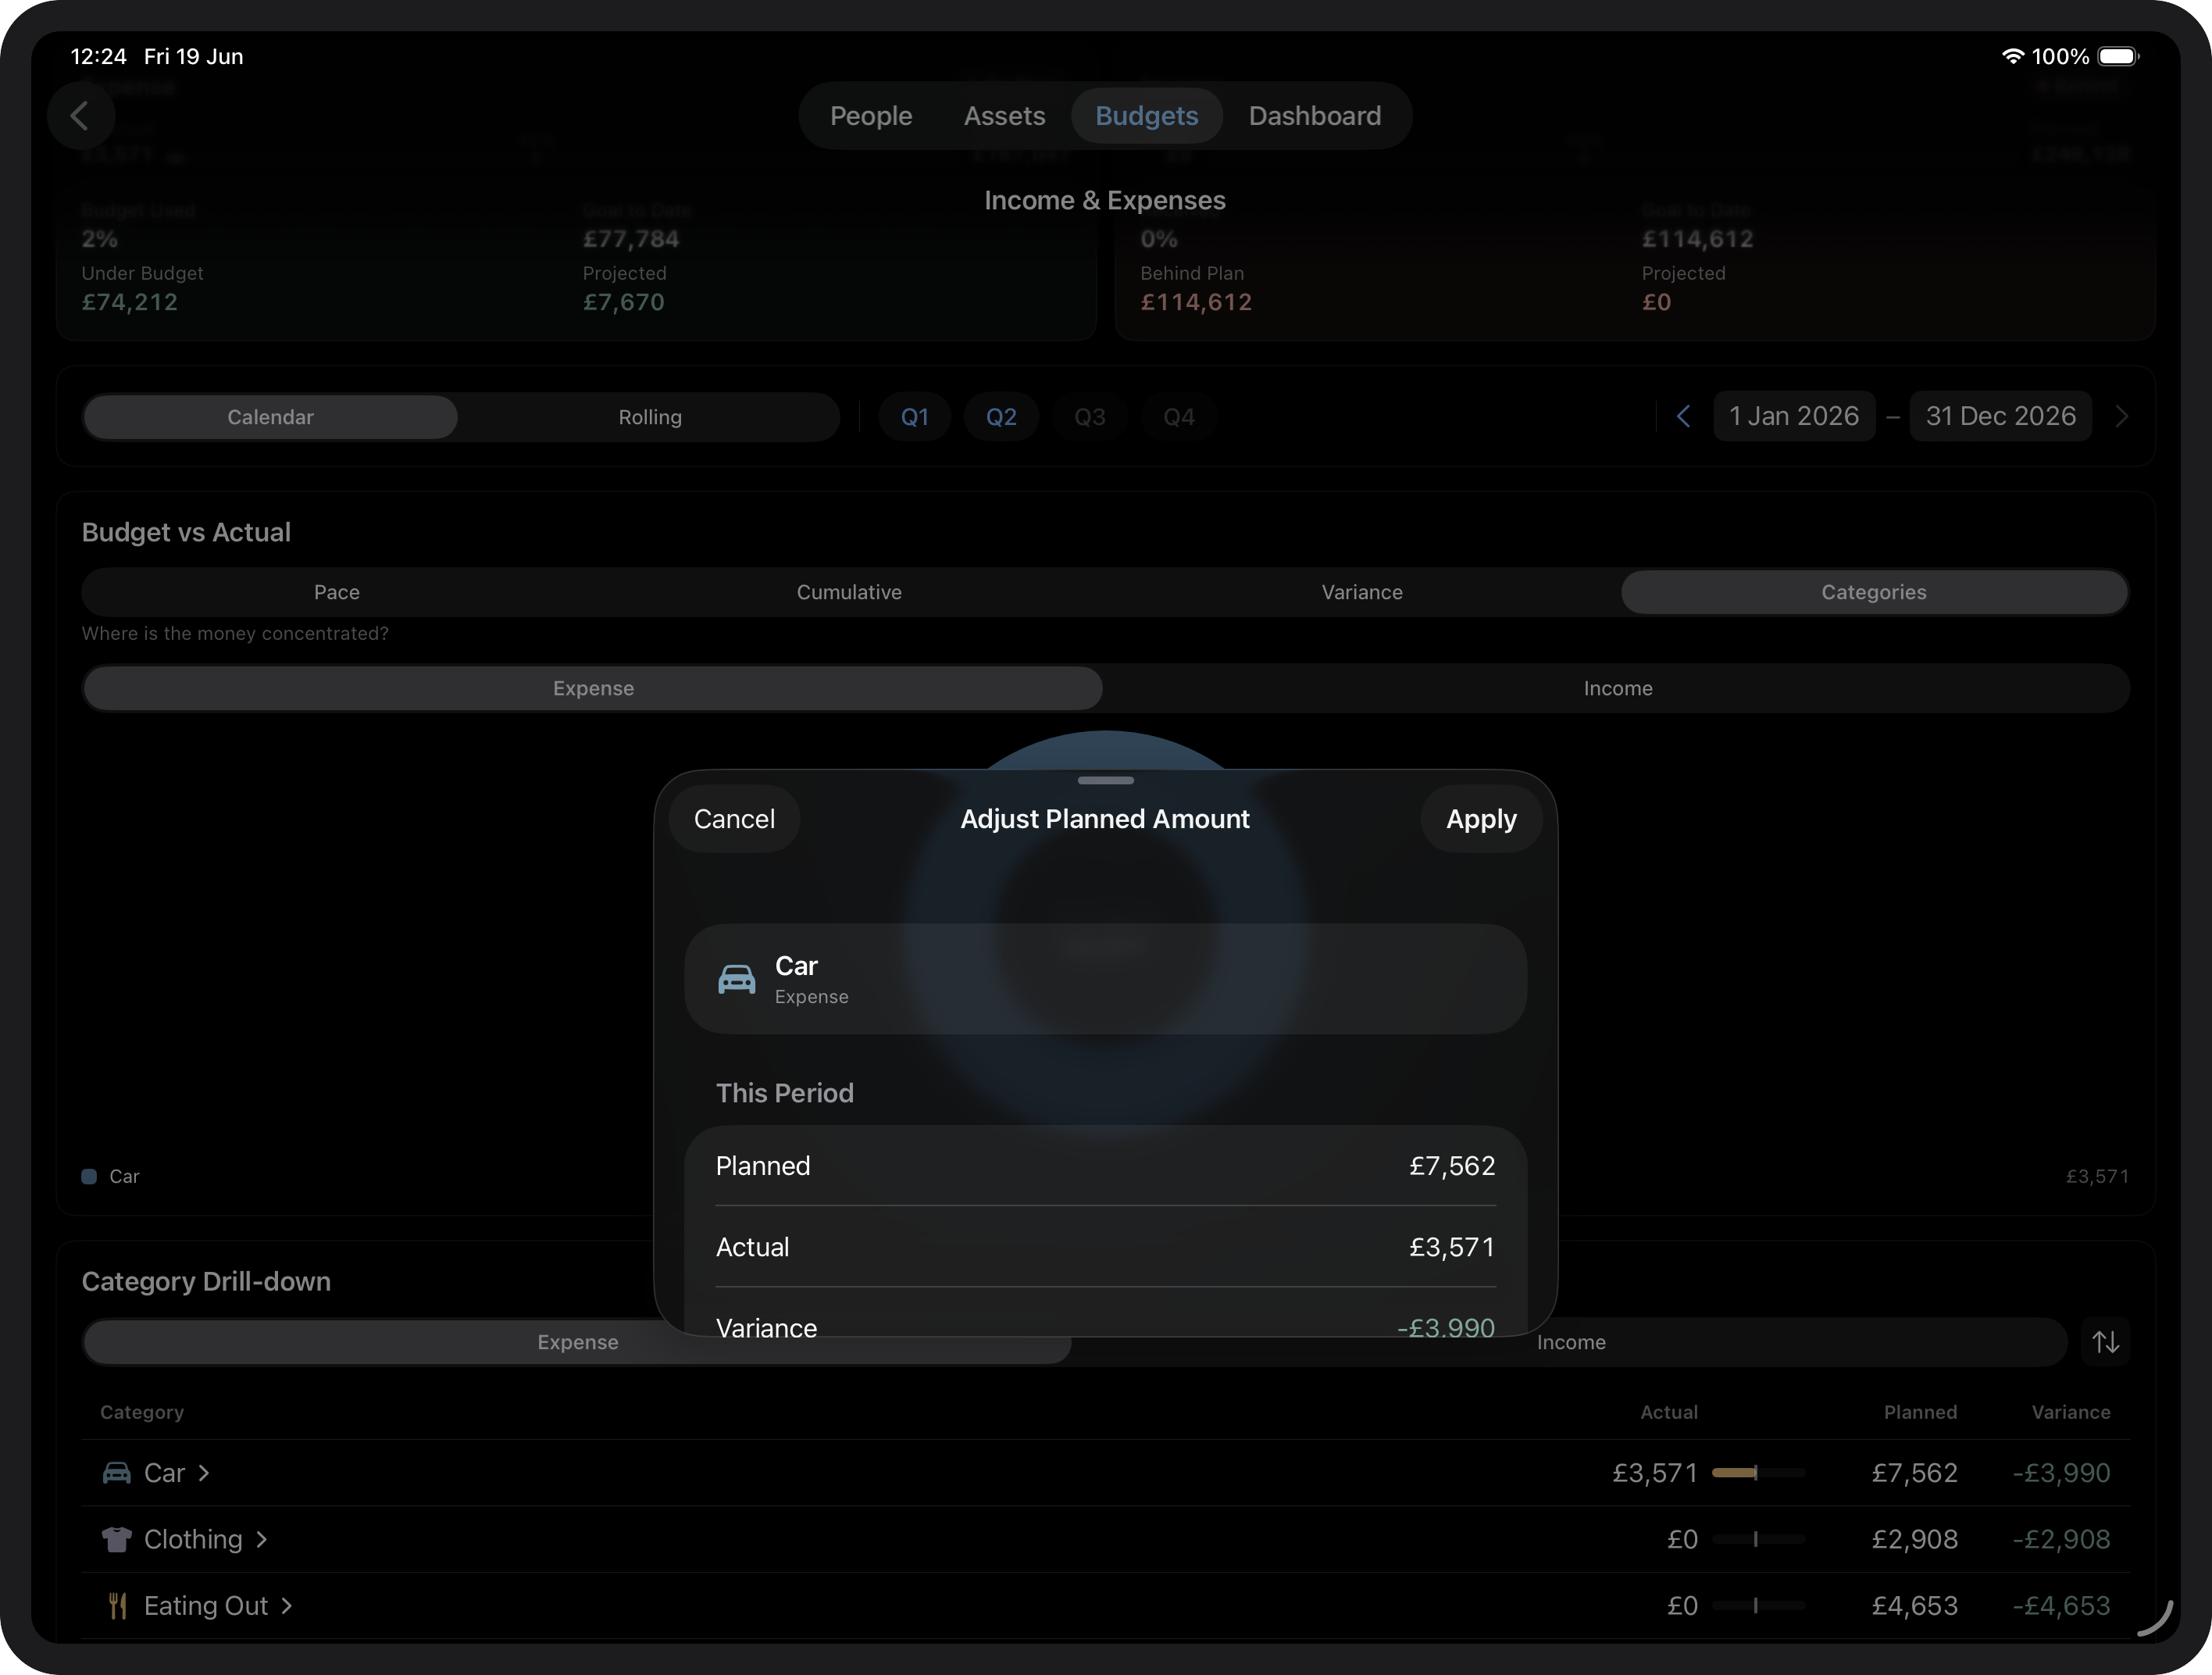Switch to the Pace view
The width and height of the screenshot is (2212, 1675).
click(337, 592)
